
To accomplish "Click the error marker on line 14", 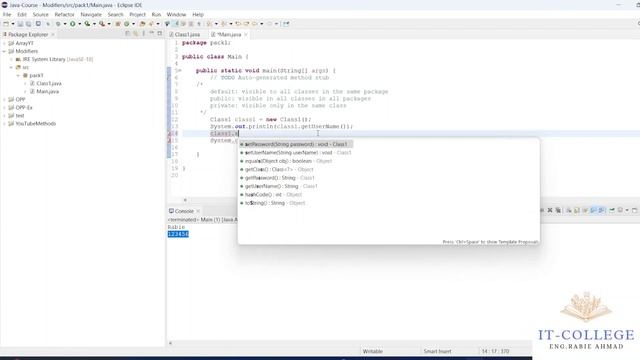I will coord(170,133).
